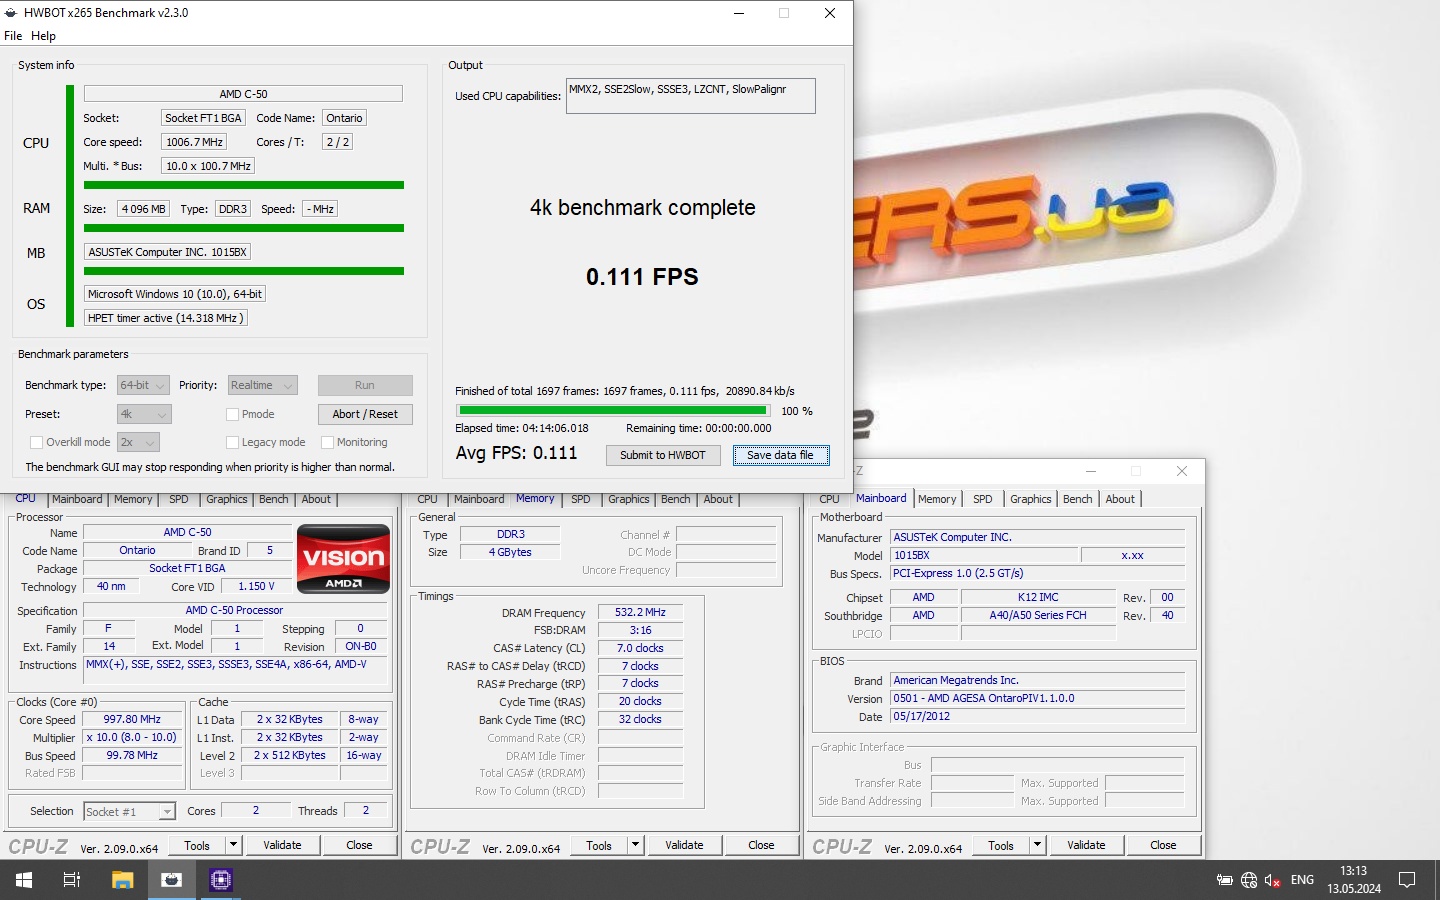Click the Microsoft Windows 10 OS field
Image resolution: width=1440 pixels, height=900 pixels.
(175, 294)
